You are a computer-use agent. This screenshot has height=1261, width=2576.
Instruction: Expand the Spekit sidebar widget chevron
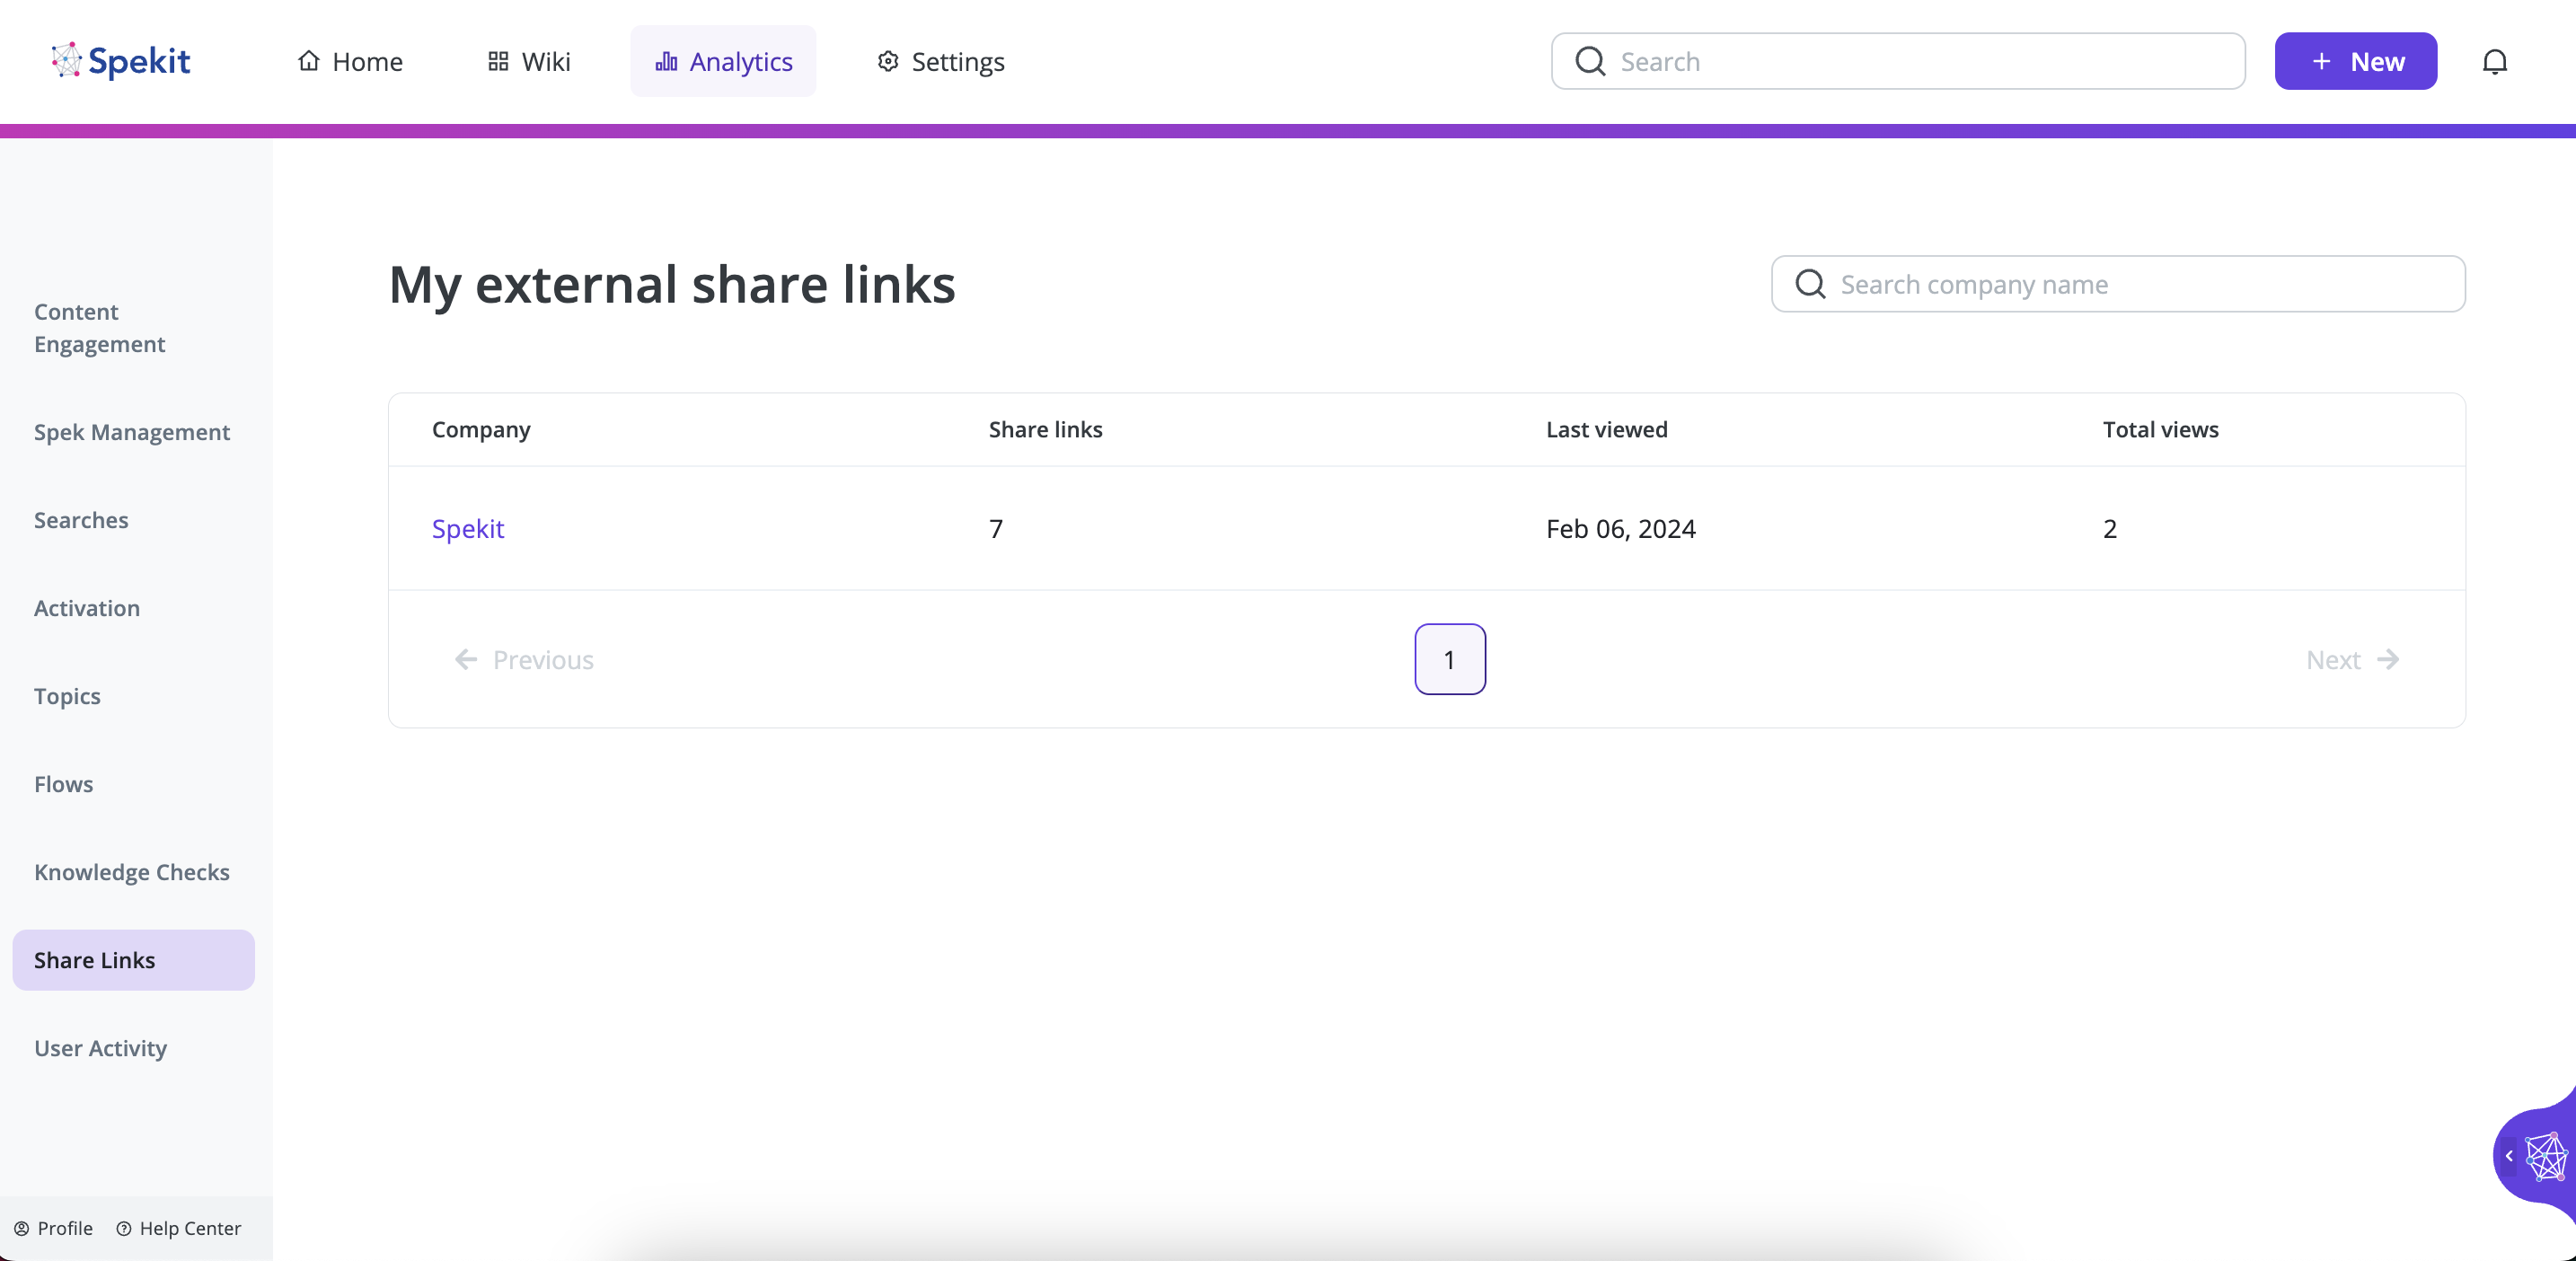pos(2509,1156)
